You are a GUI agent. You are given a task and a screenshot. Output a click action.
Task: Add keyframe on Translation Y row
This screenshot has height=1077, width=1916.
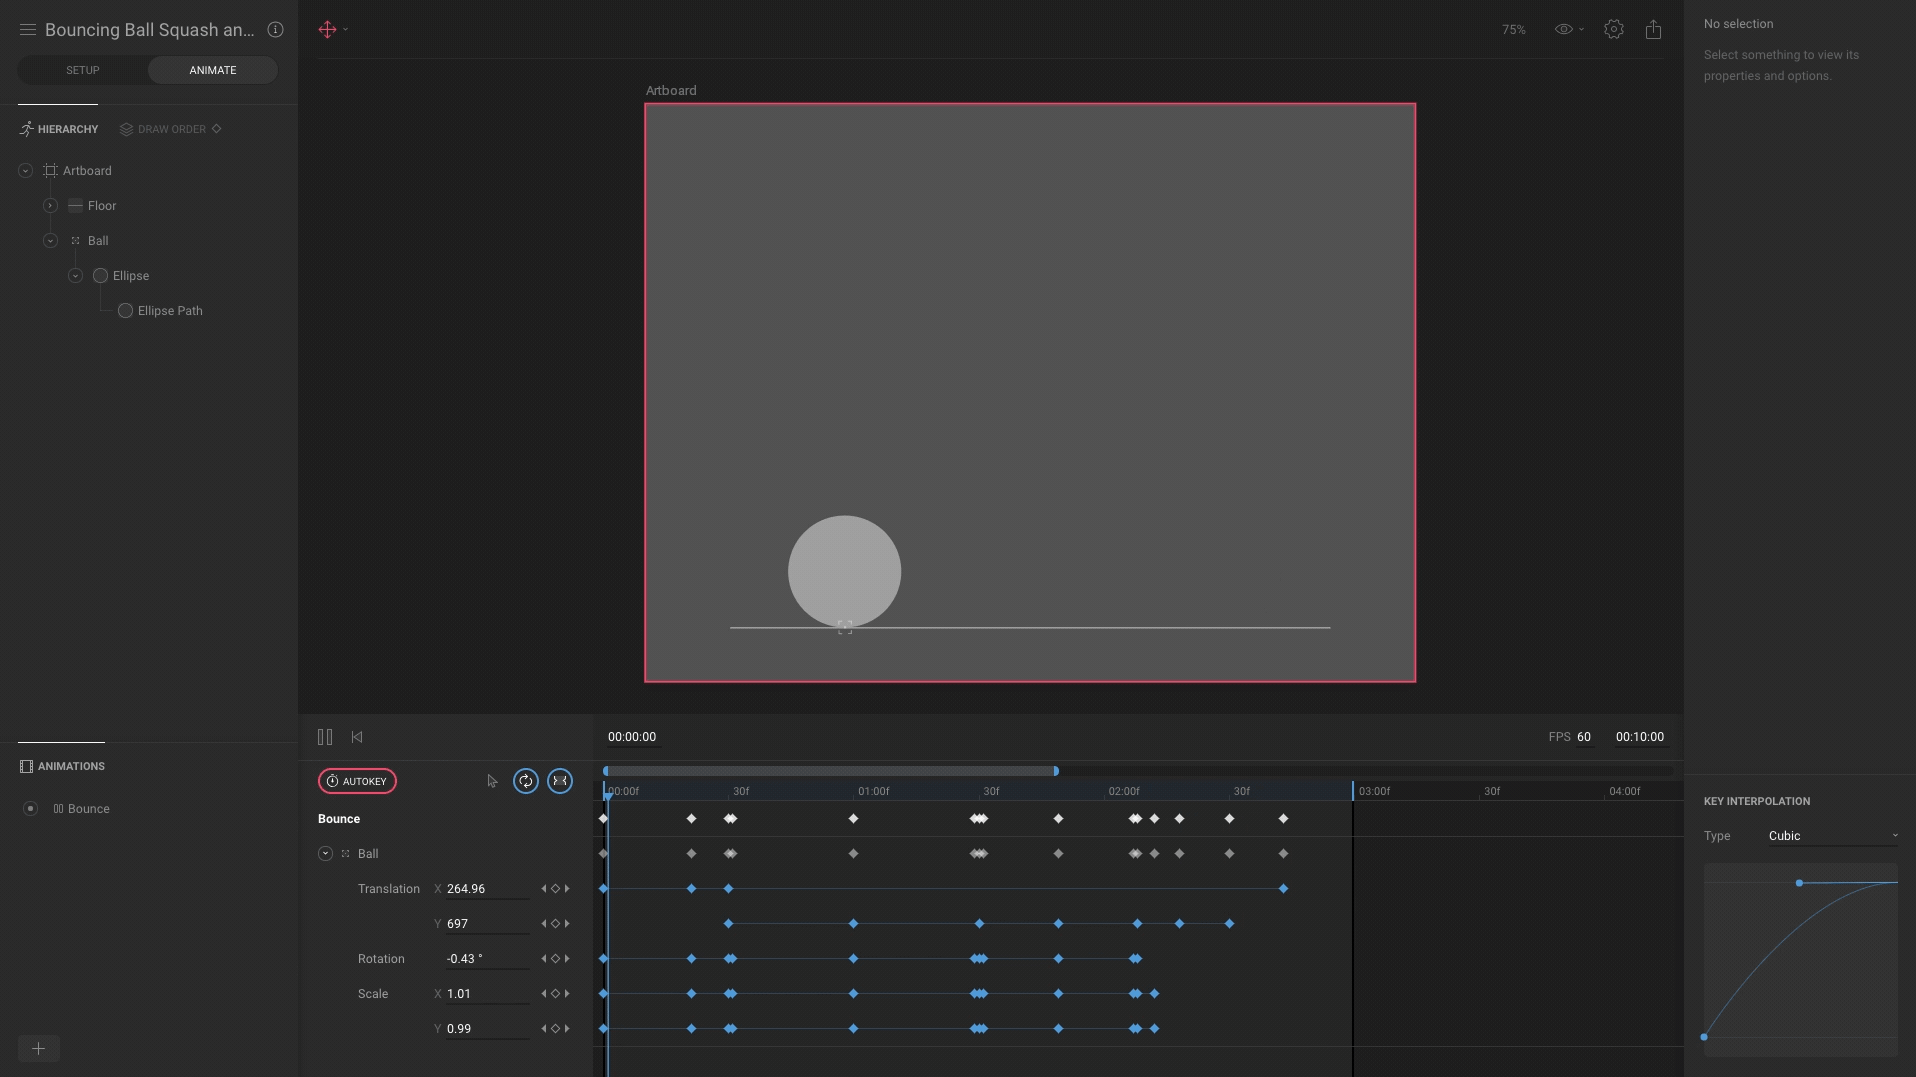coord(555,924)
